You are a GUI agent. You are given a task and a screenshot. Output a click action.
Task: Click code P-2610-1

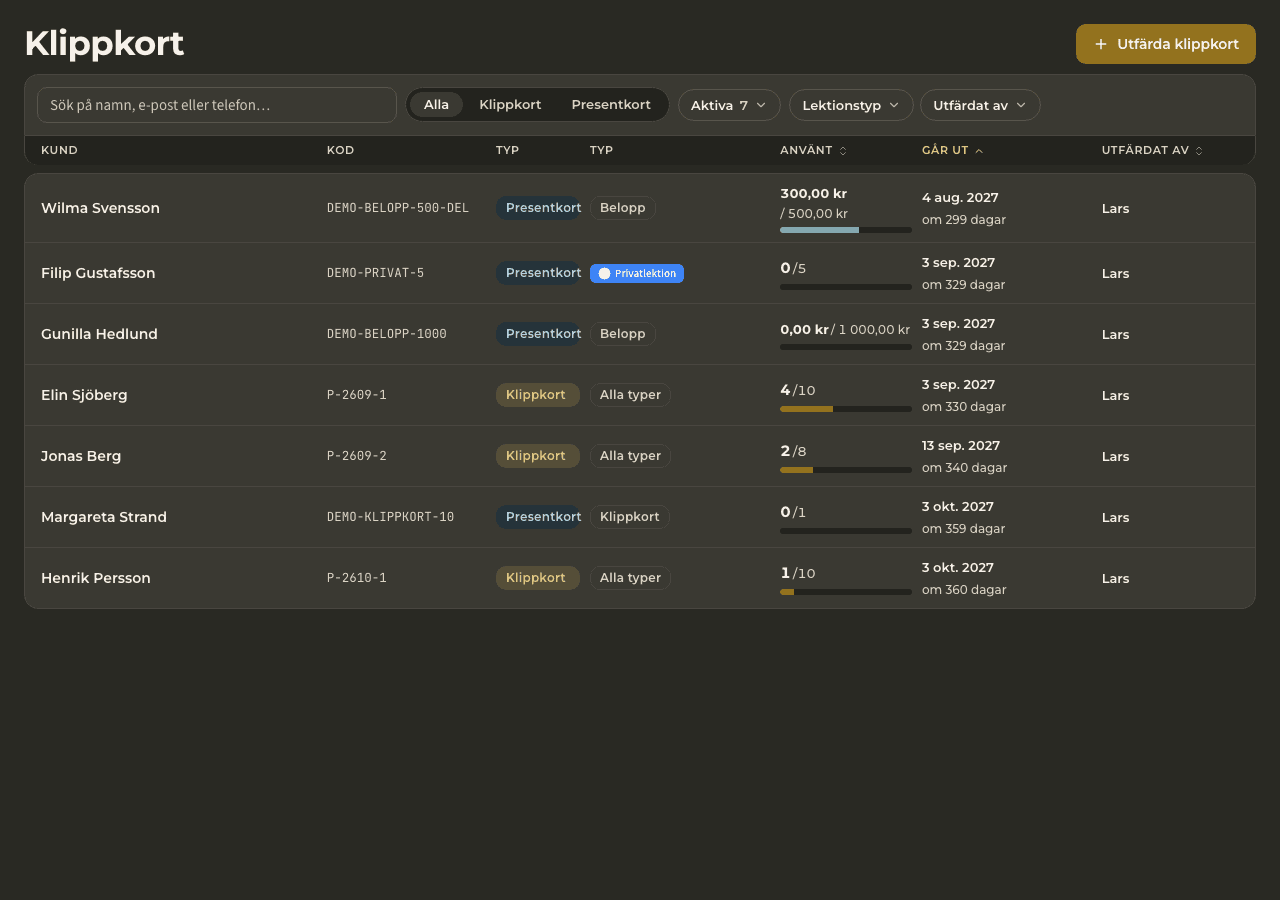(x=357, y=578)
